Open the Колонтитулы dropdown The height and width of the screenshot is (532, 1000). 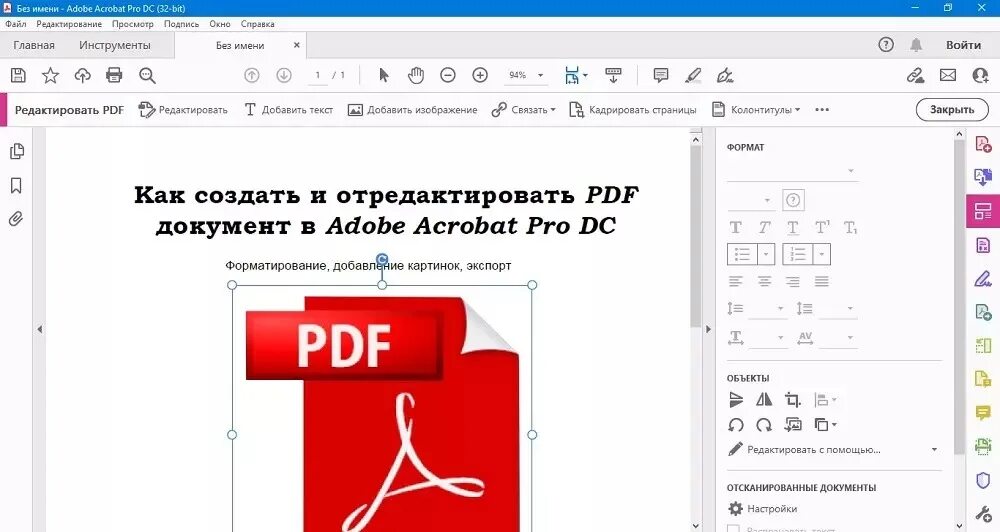pyautogui.click(x=756, y=110)
